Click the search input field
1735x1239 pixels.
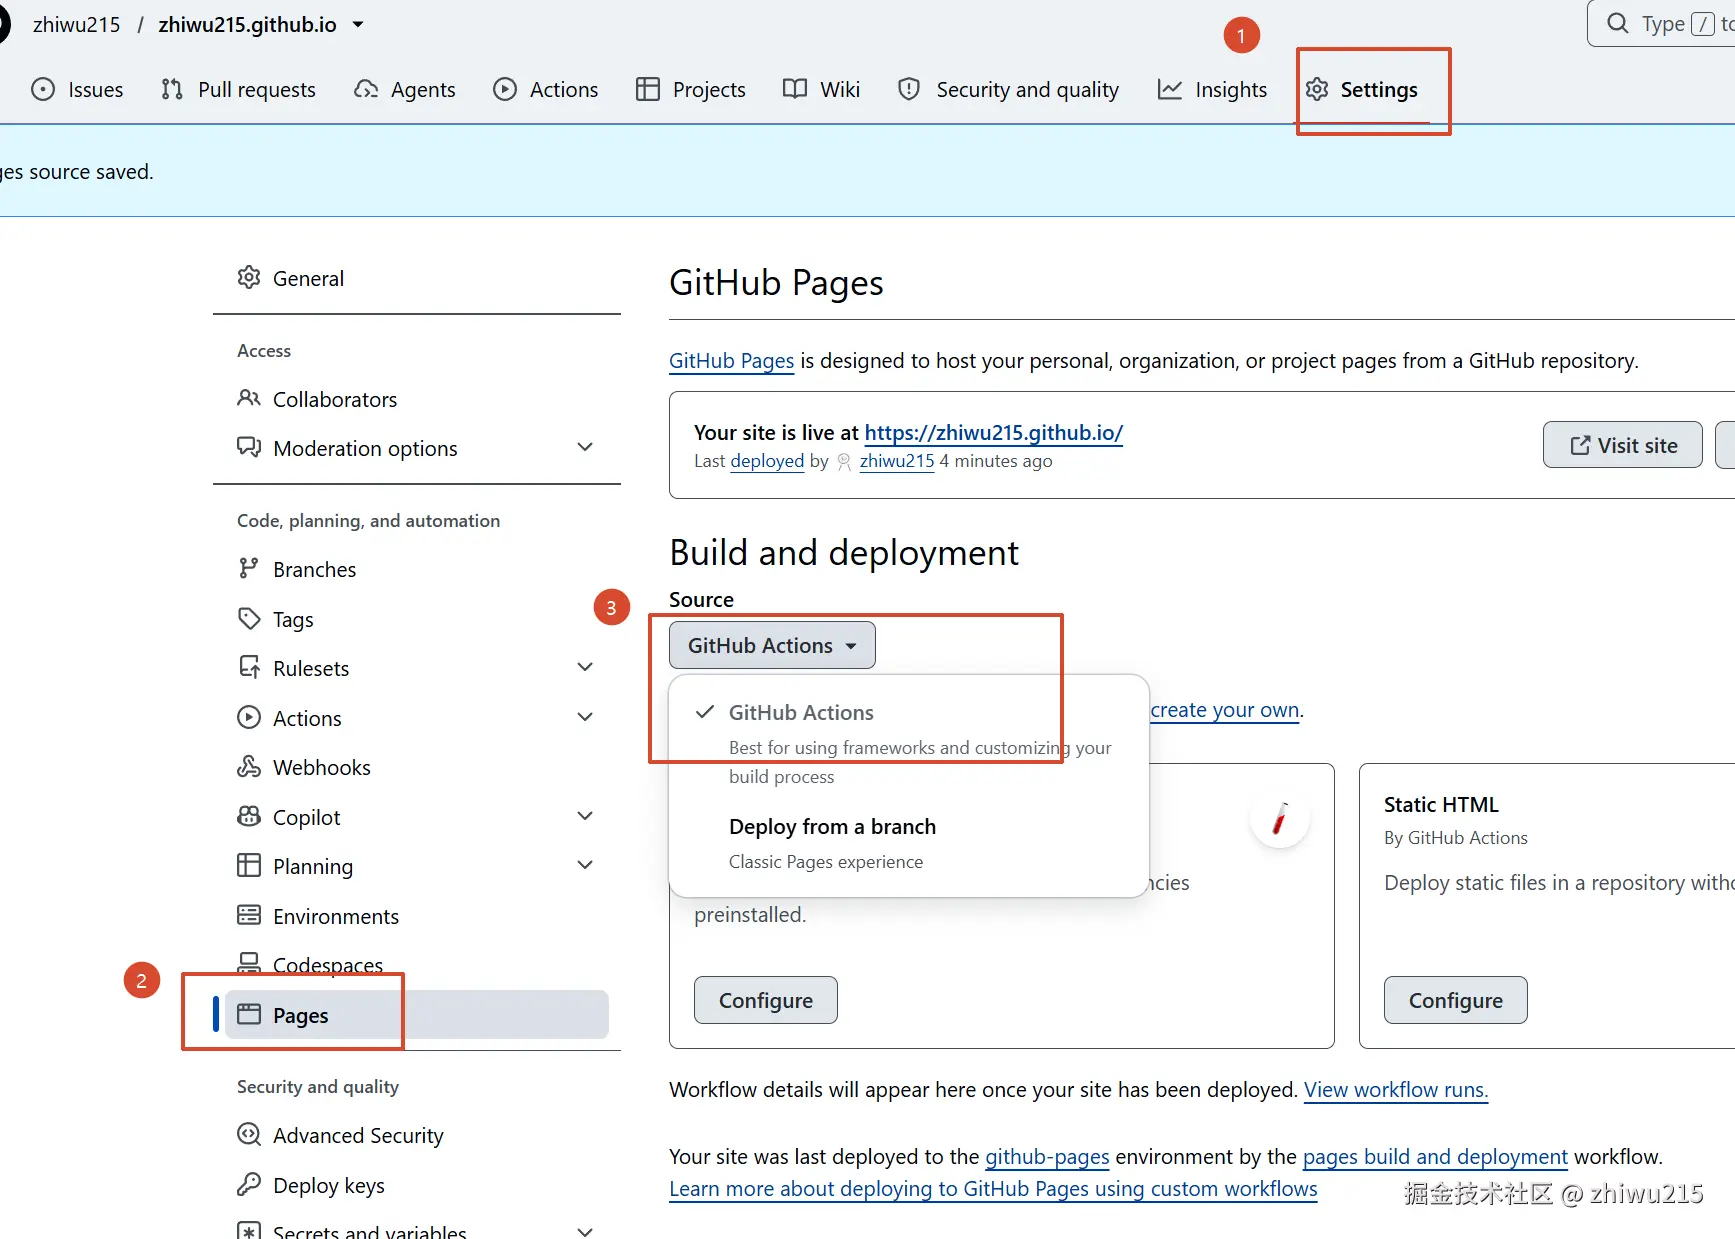point(1661,23)
